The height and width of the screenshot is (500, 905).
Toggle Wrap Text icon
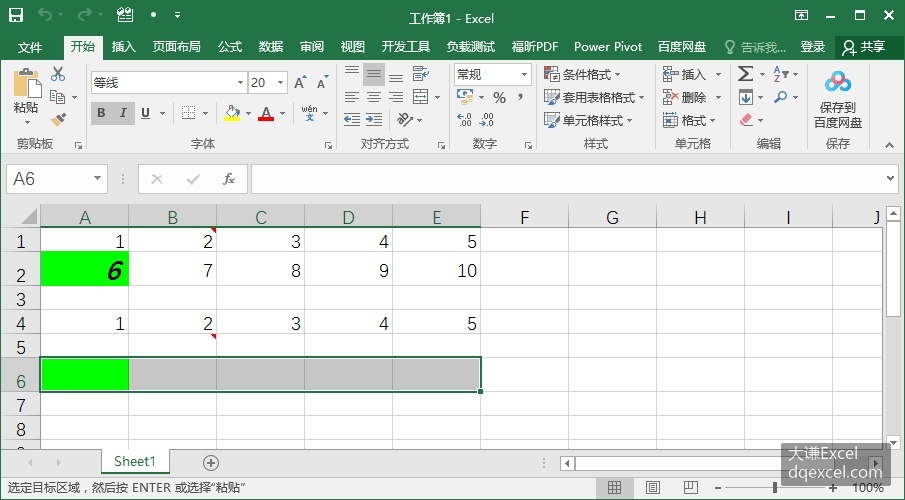coord(421,74)
